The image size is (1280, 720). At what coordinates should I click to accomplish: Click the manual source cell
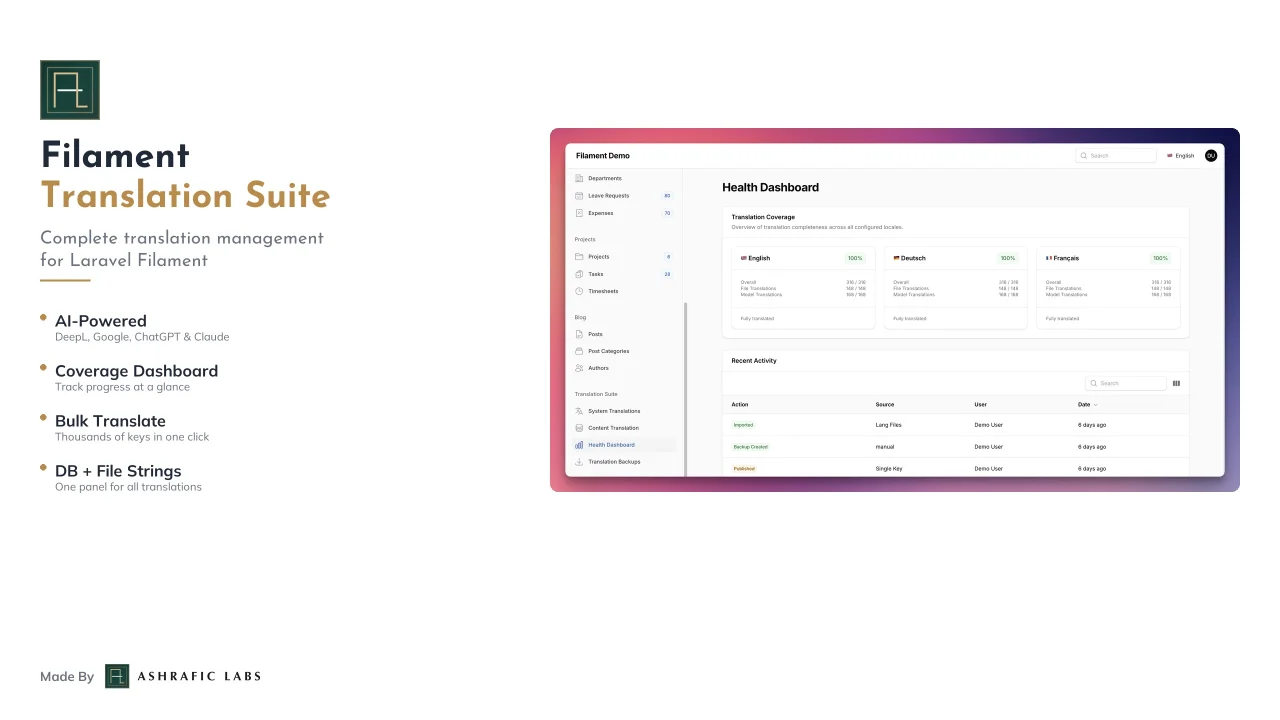(x=885, y=447)
